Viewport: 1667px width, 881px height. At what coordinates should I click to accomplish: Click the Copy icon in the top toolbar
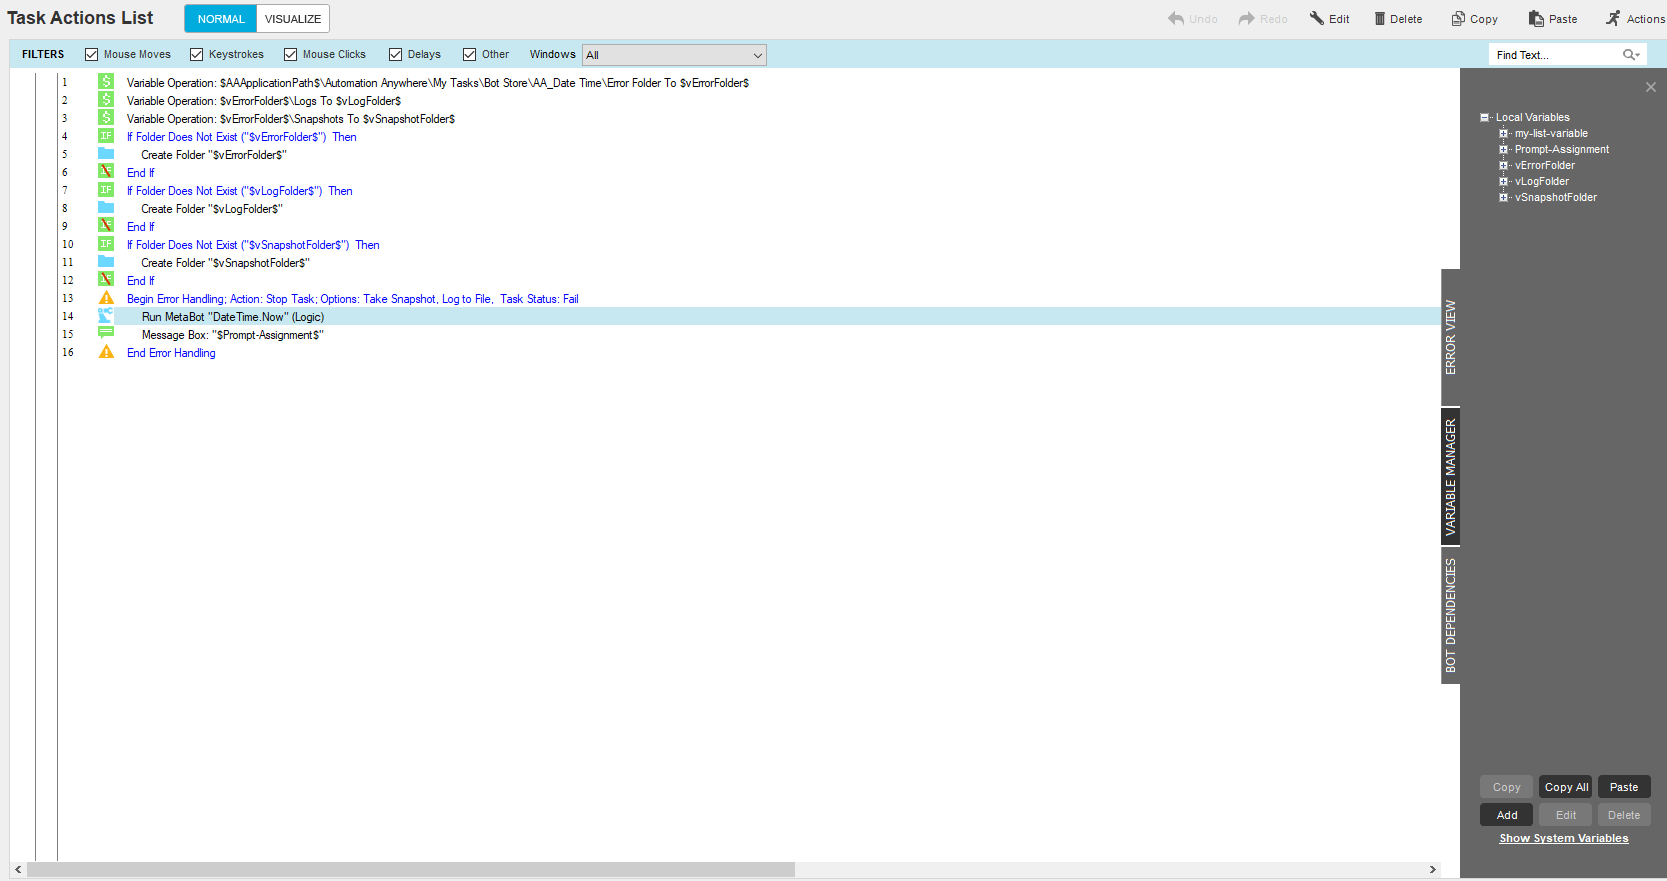(x=1458, y=18)
